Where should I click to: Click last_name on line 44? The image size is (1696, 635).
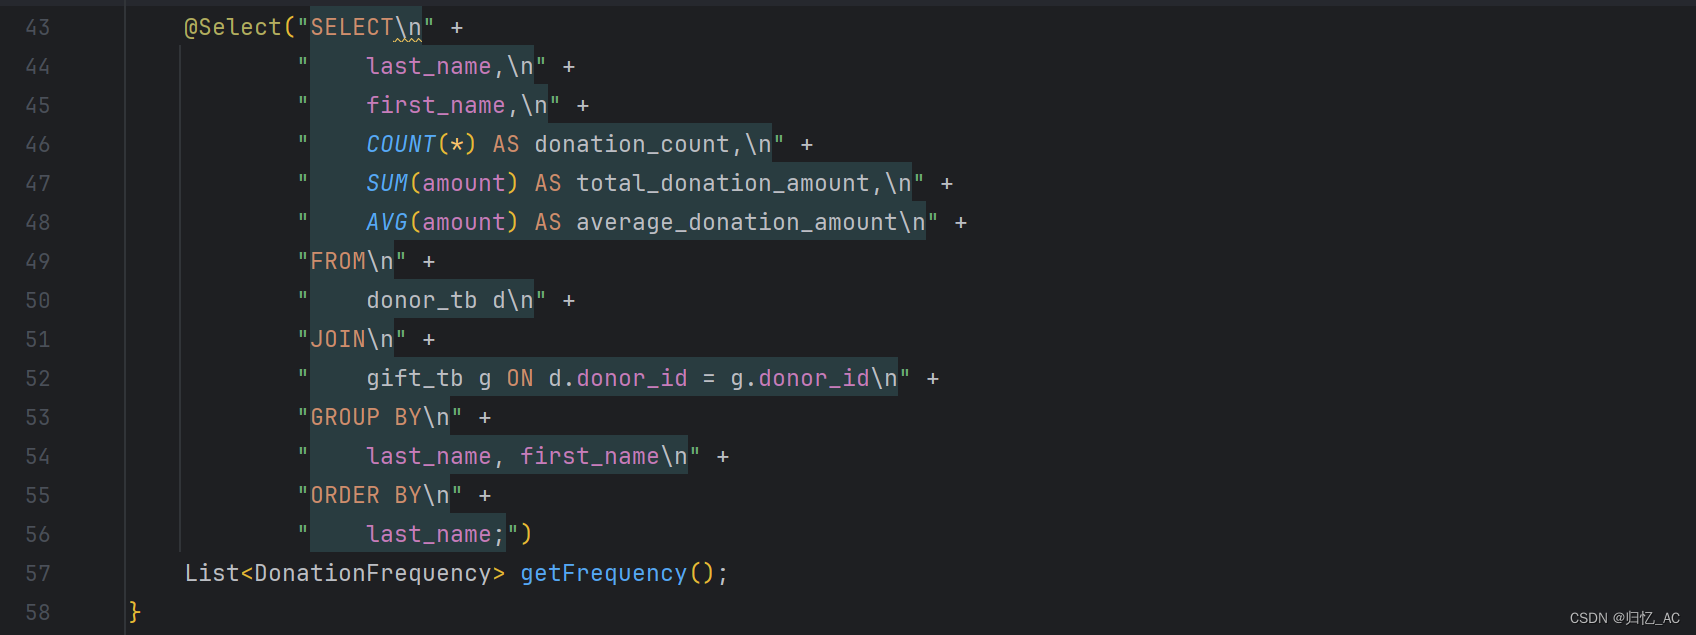point(429,67)
